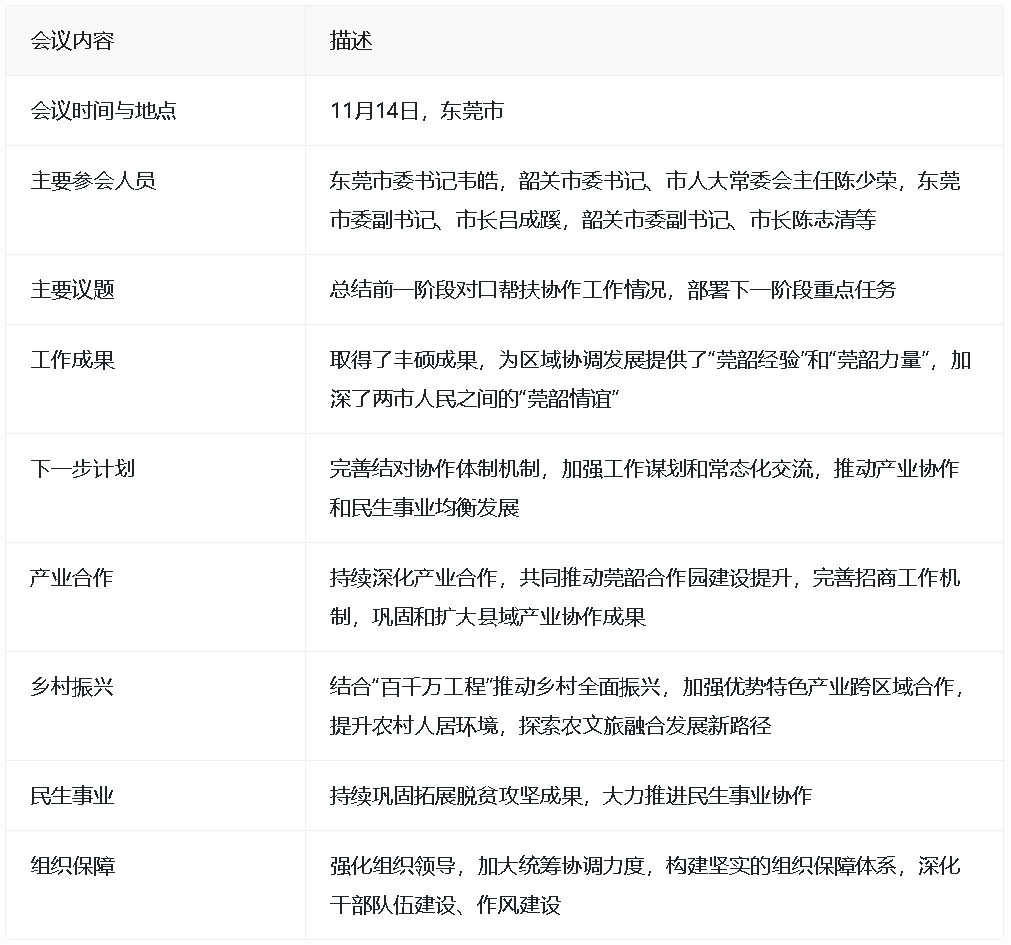The image size is (1011, 945).
Task: Select the 民生事业 row label
Action: pos(72,796)
